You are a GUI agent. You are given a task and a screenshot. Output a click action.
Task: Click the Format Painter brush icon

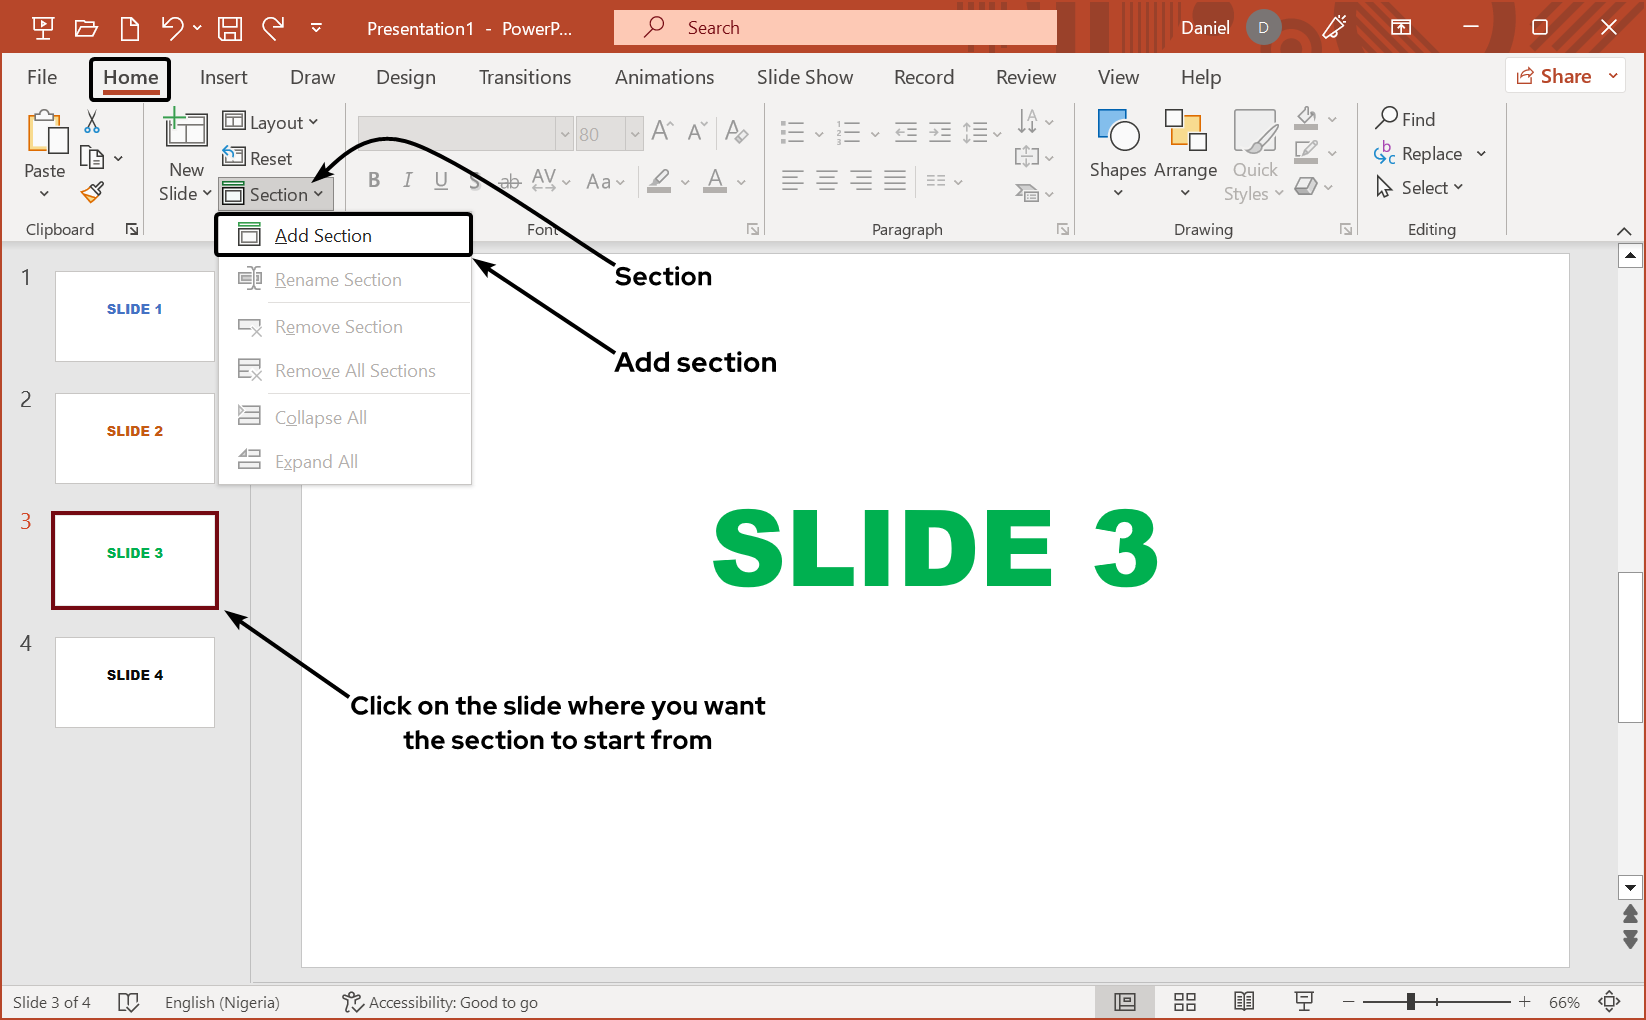(93, 192)
